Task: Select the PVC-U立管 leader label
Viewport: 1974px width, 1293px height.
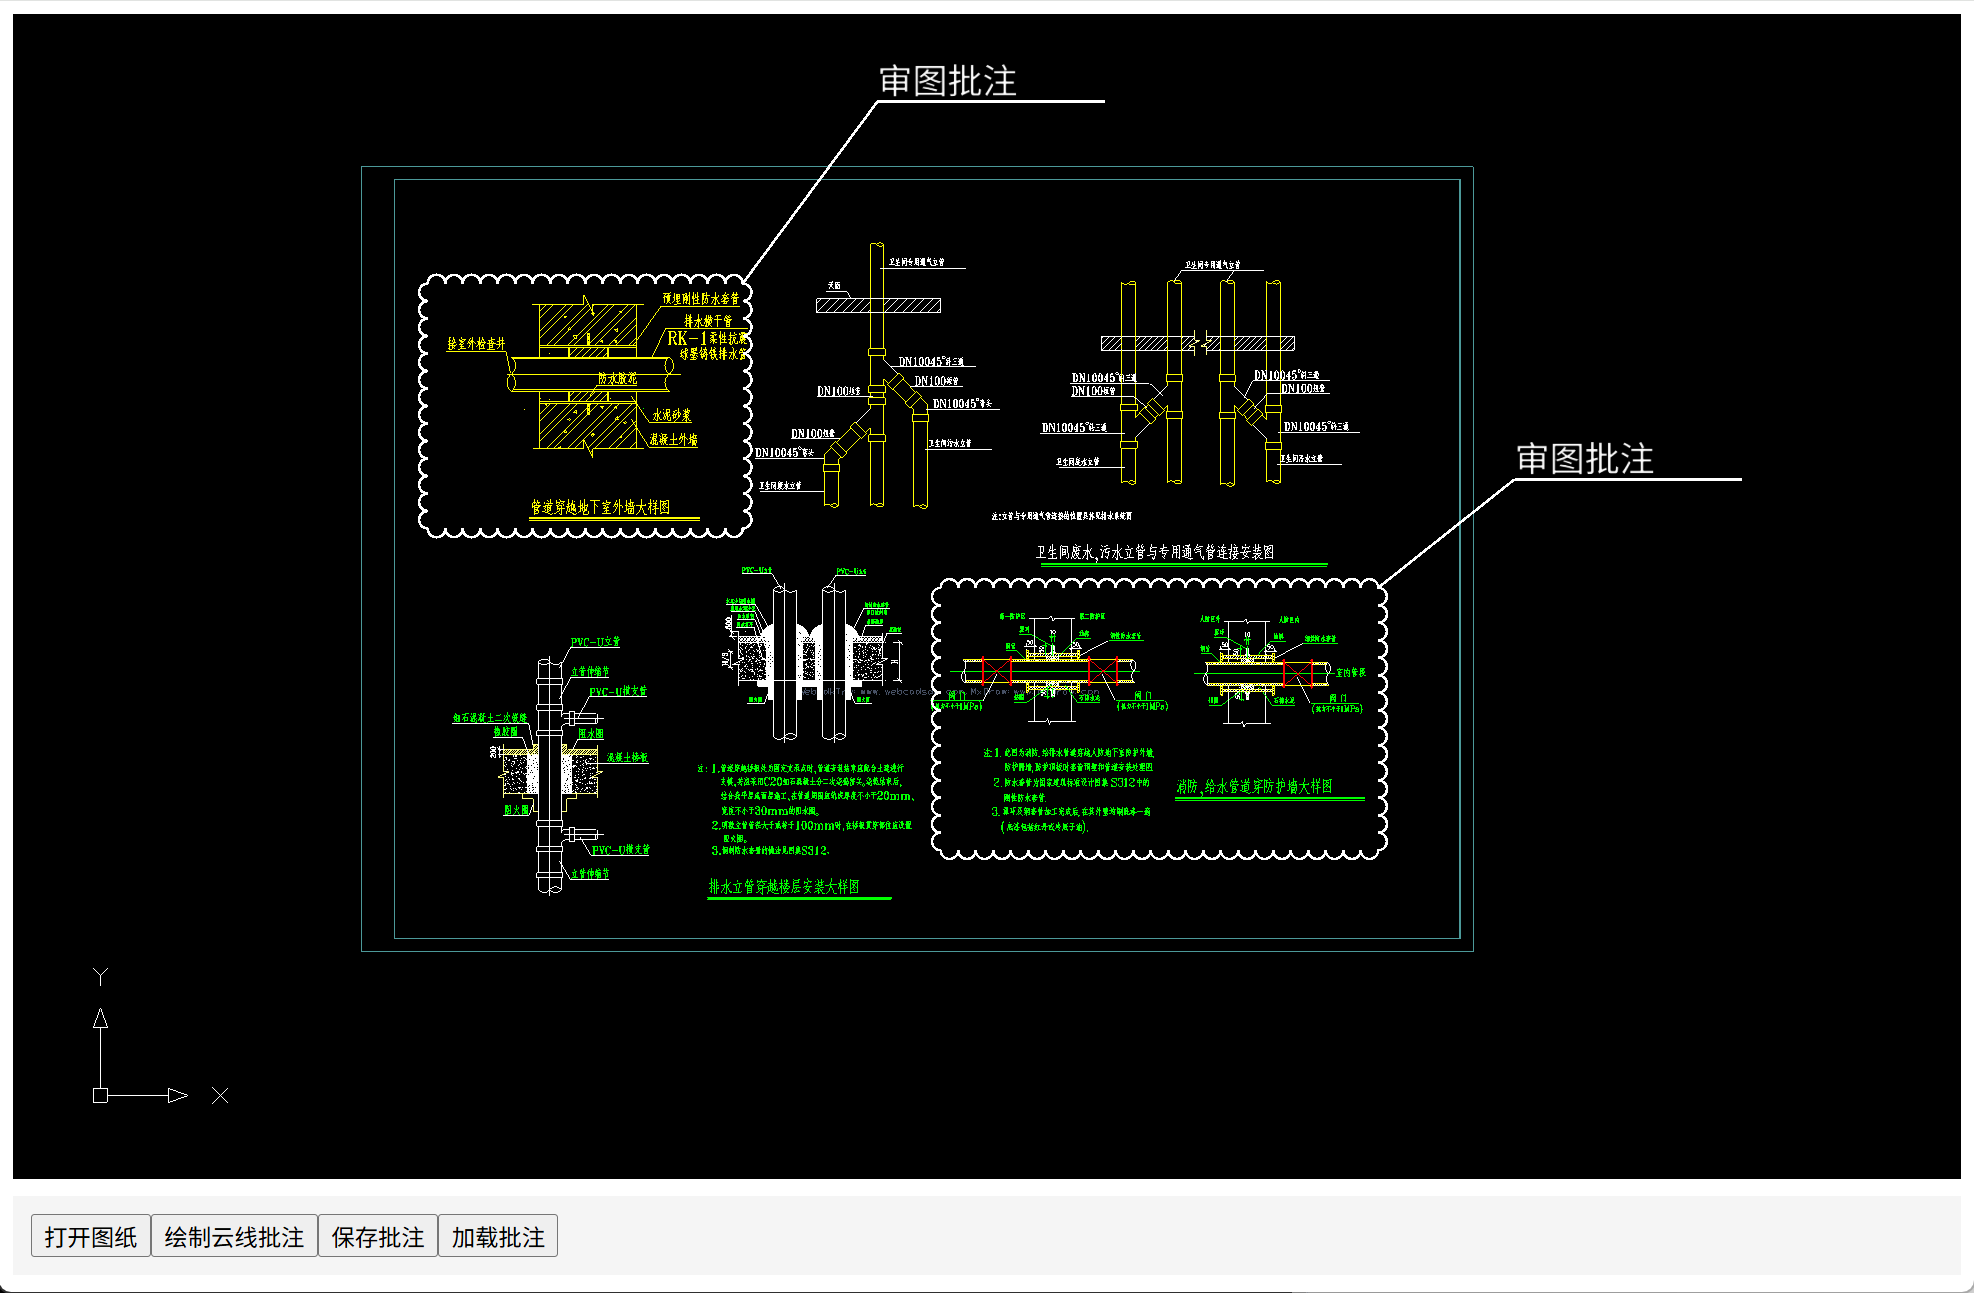Action: (594, 643)
